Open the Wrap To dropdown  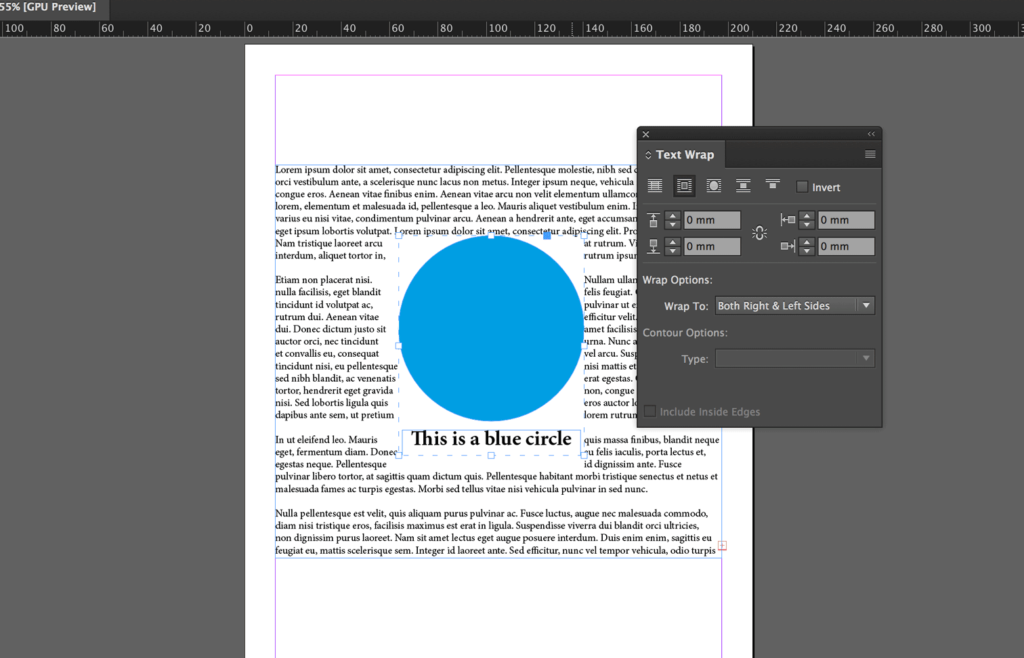[x=795, y=305]
